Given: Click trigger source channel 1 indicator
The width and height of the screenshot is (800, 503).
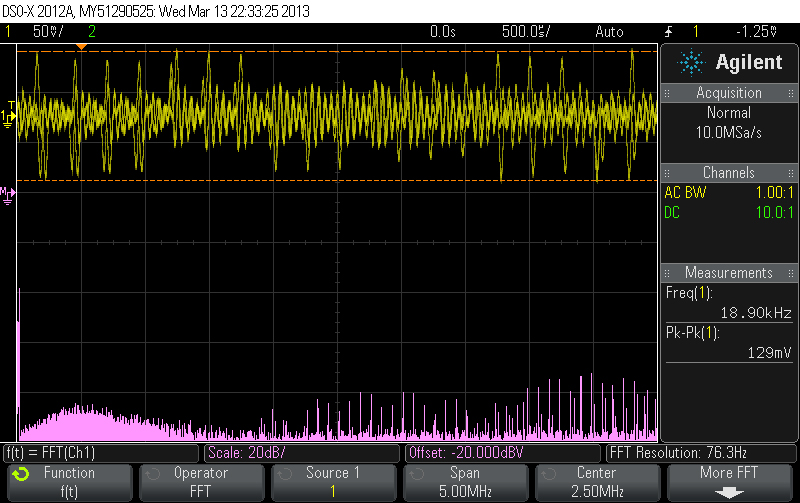Looking at the screenshot, I should coord(695,32).
